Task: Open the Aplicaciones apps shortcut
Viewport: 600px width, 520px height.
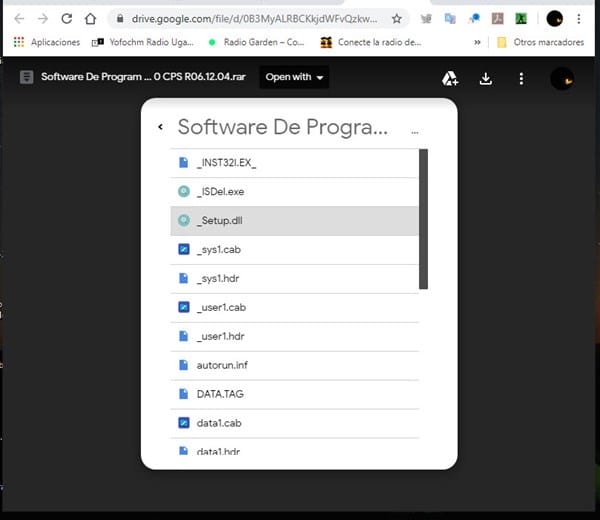Action: 47,42
